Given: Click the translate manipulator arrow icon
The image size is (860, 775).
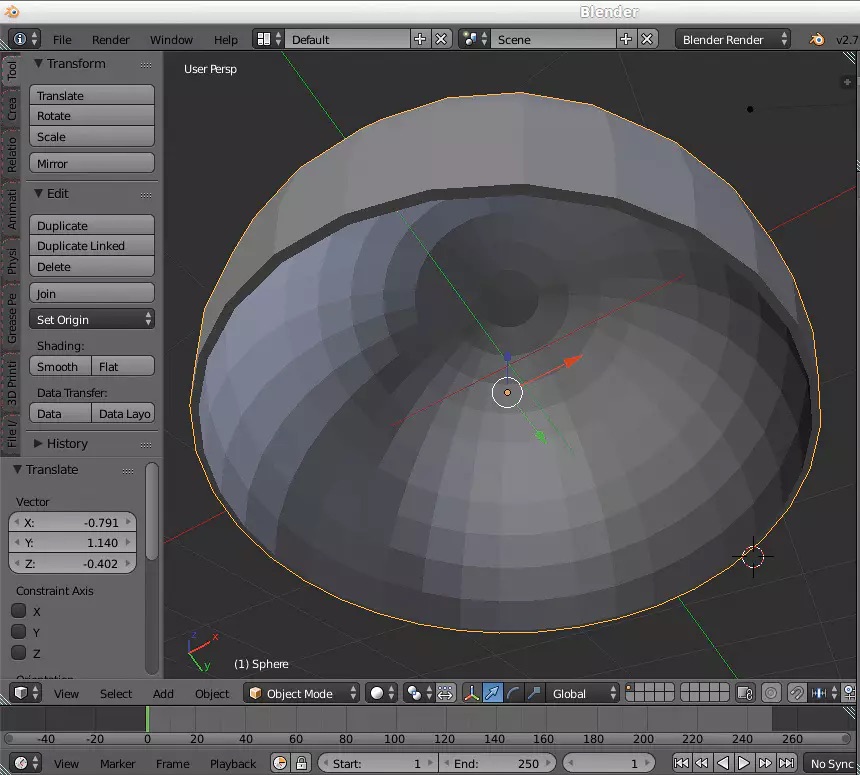Looking at the screenshot, I should (493, 693).
